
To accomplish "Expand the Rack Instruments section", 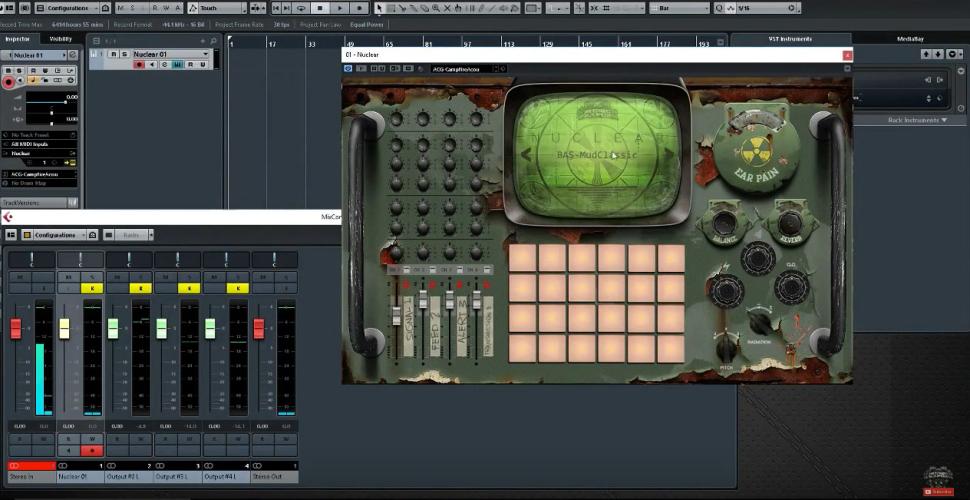I will point(916,120).
